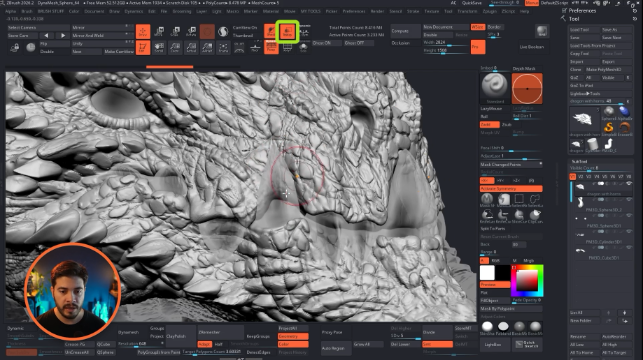Select the Draw mode button
This screenshot has height=360, width=643.
click(x=143, y=32)
